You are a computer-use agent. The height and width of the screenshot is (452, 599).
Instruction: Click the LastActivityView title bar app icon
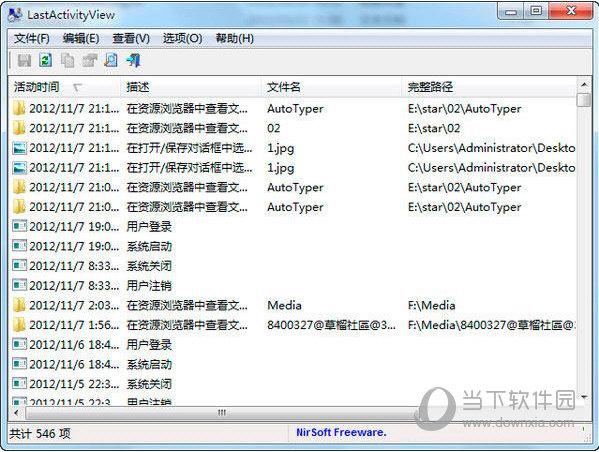pyautogui.click(x=15, y=15)
